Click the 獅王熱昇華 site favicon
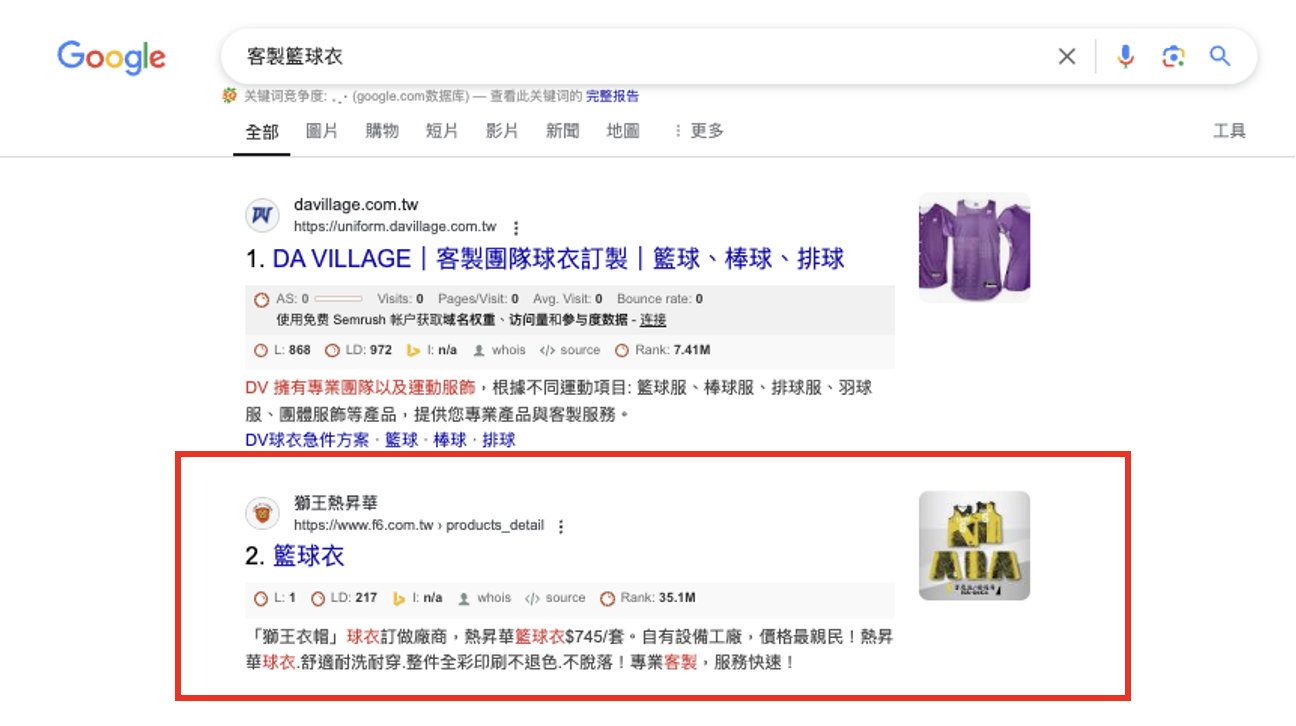The height and width of the screenshot is (726, 1296). [262, 514]
